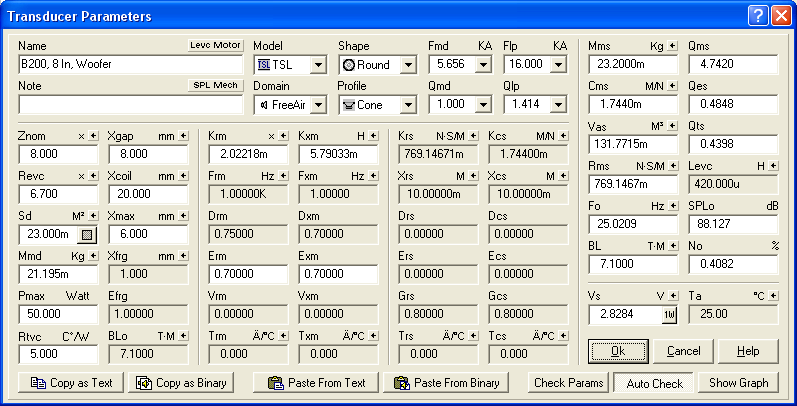Click the Mmd Kg unit arrow

pos(93,256)
